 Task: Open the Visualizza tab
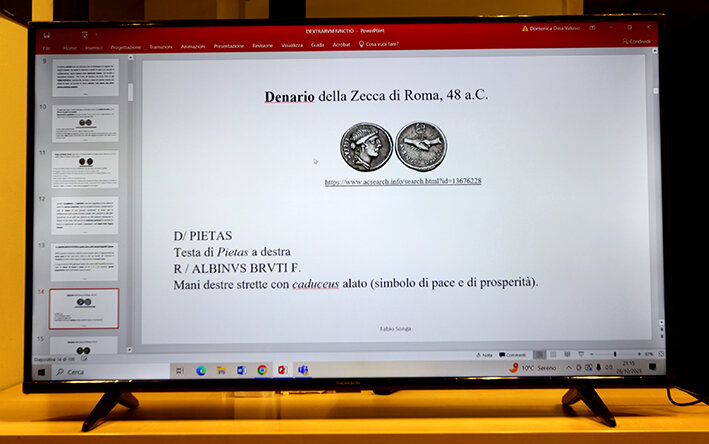292,45
